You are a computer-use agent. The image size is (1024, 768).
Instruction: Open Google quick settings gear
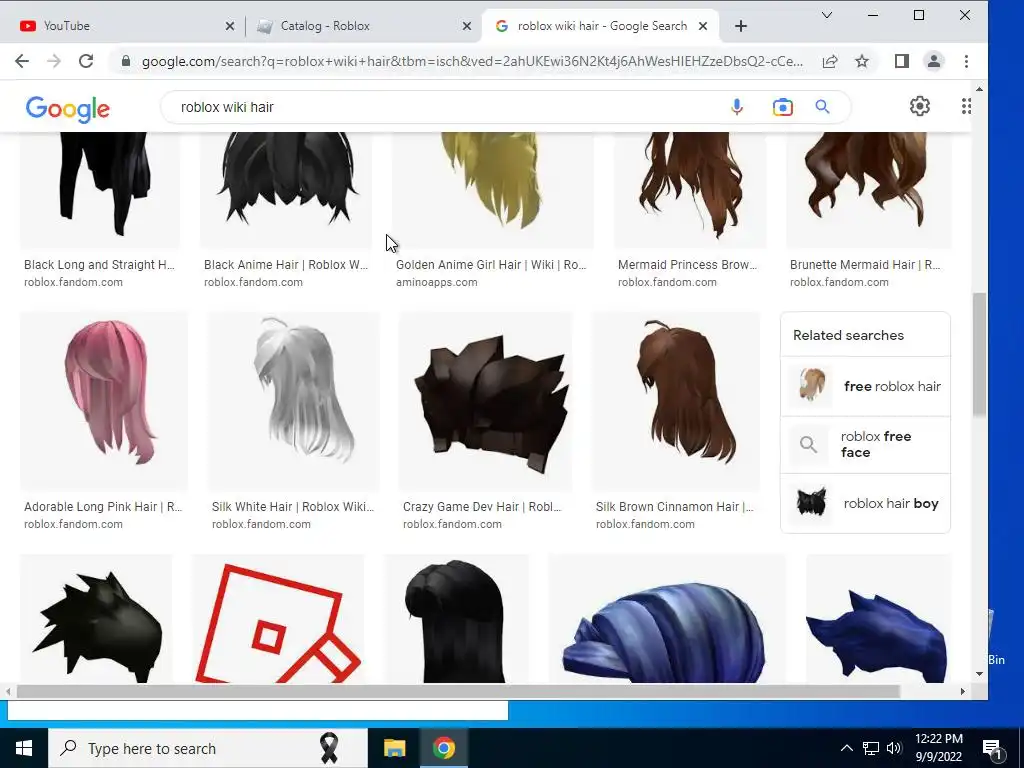click(920, 106)
